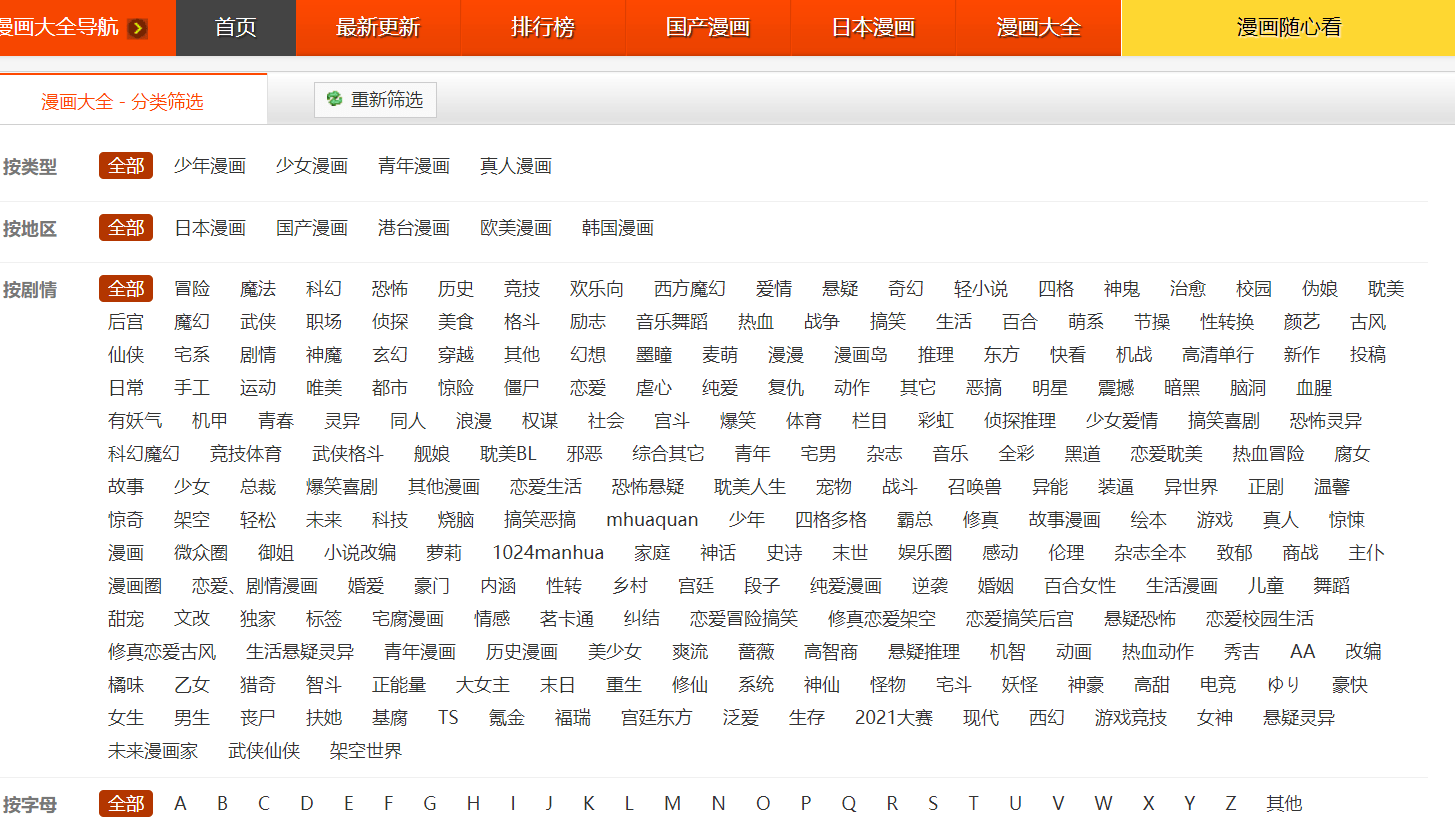The width and height of the screenshot is (1455, 830).
Task: Choose the 耽美 tag in first plot row
Action: pos(1386,289)
